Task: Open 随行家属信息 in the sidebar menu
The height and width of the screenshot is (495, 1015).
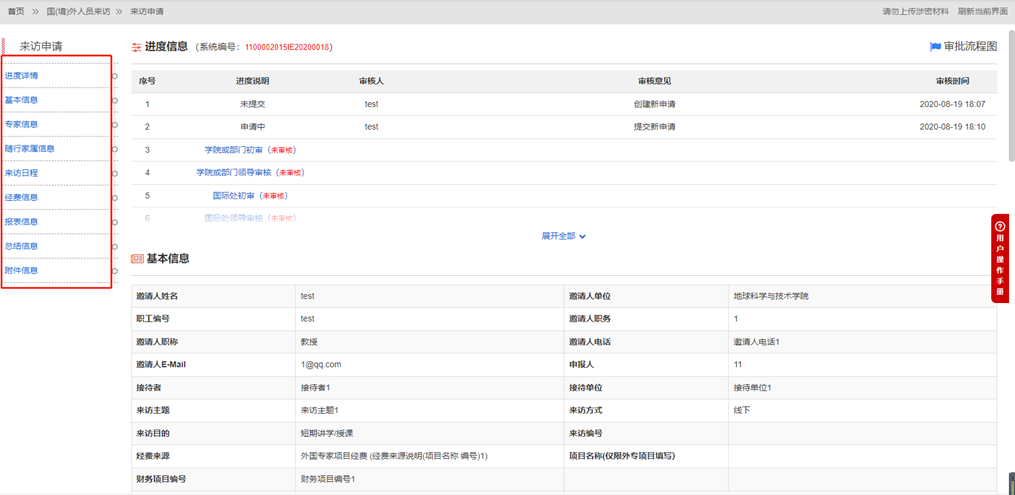Action: [x=30, y=149]
